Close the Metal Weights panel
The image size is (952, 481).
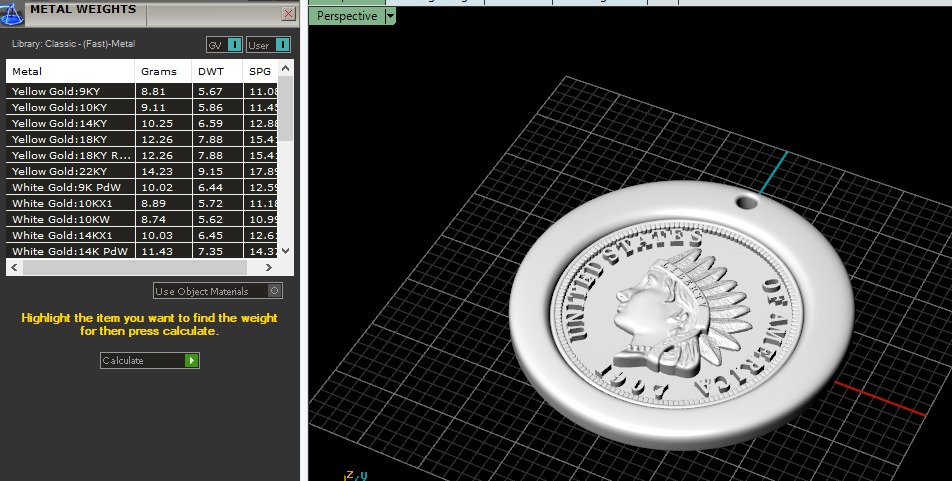click(289, 14)
